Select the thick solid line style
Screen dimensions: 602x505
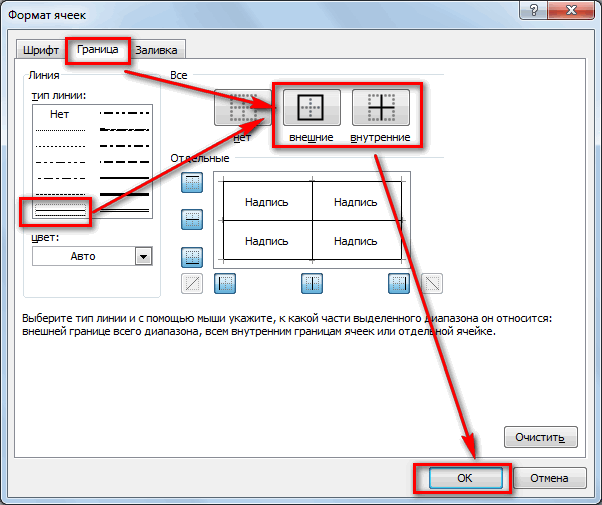click(124, 194)
